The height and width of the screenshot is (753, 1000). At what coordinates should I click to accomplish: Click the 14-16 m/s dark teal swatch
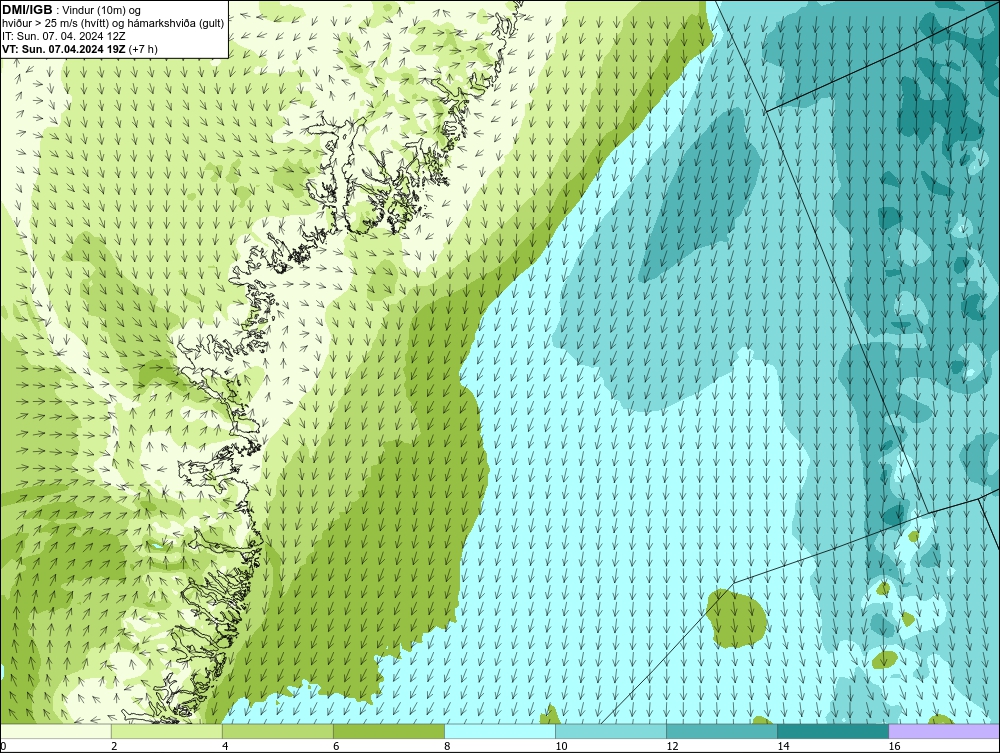(x=833, y=731)
